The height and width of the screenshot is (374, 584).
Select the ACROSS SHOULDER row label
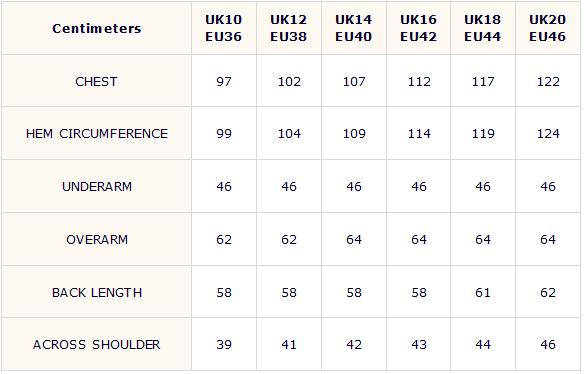(x=97, y=345)
